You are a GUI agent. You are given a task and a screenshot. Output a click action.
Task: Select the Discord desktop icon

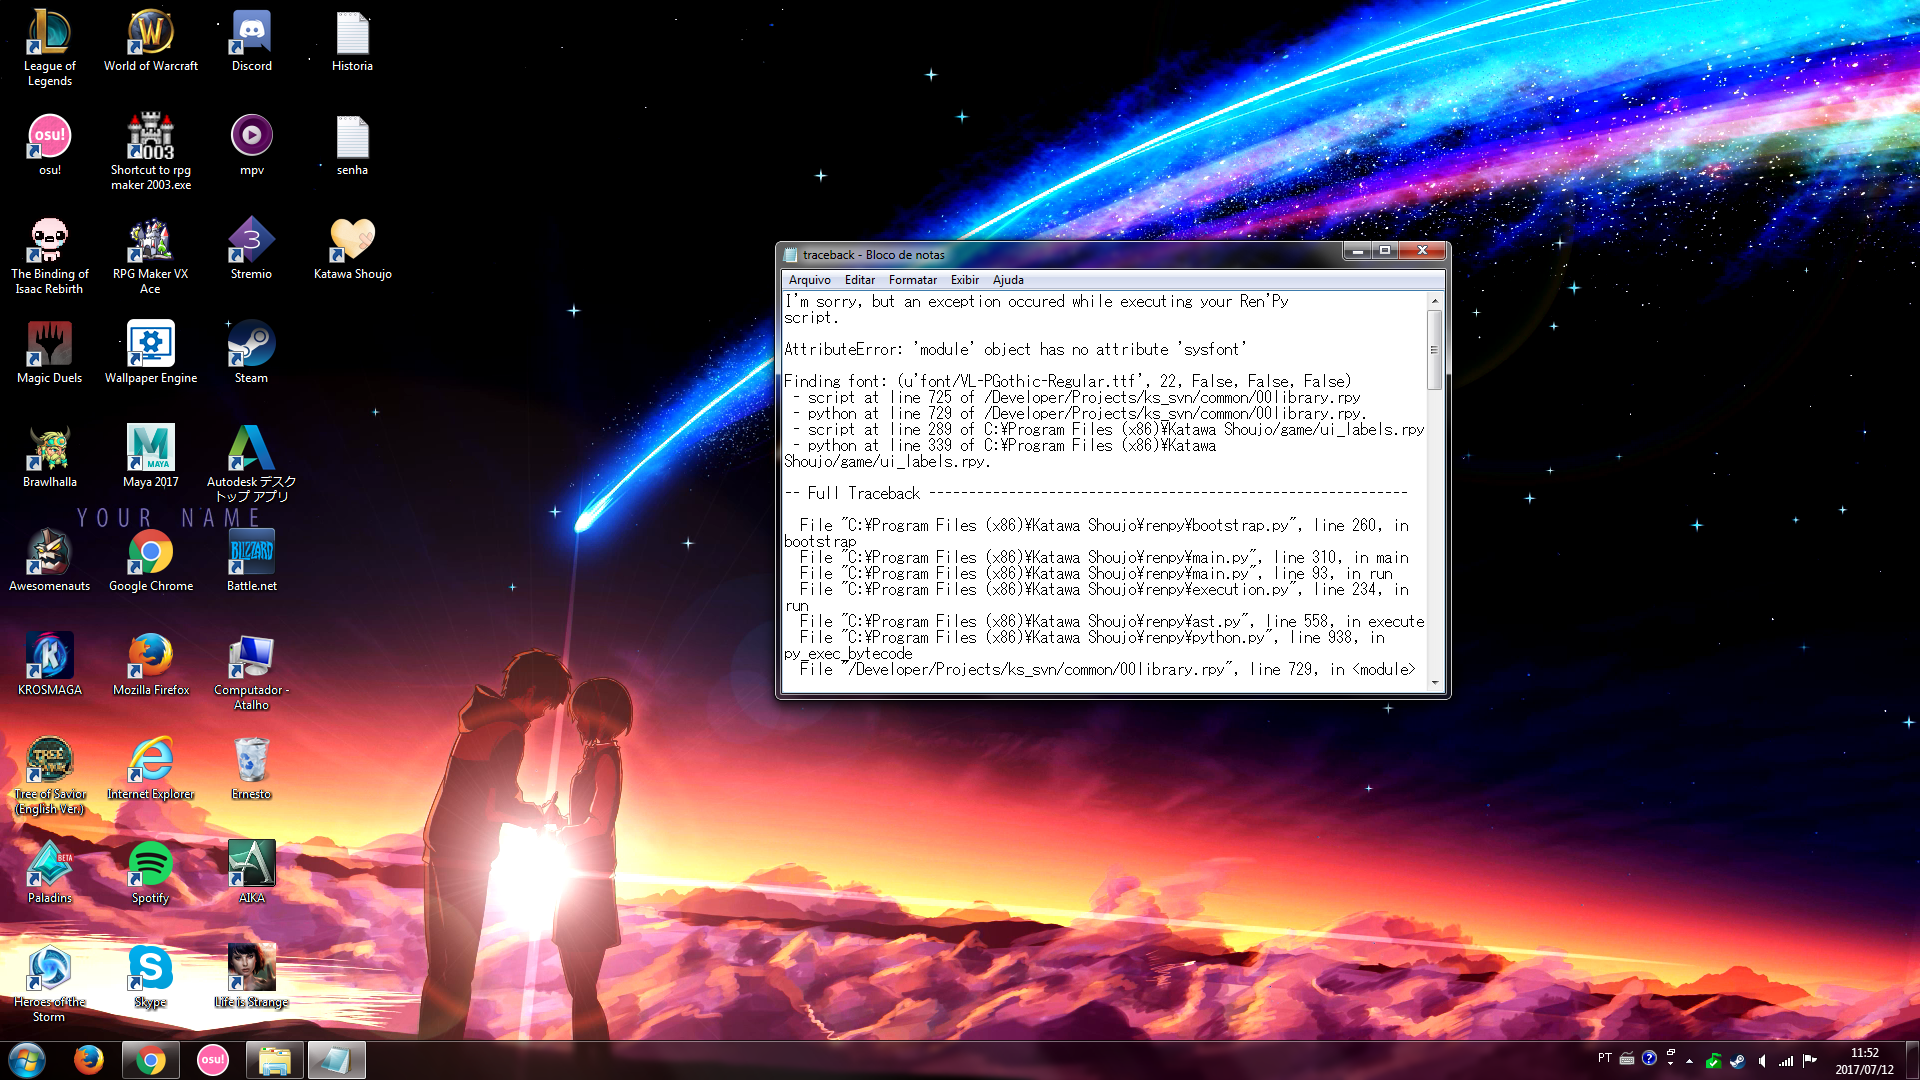point(251,41)
